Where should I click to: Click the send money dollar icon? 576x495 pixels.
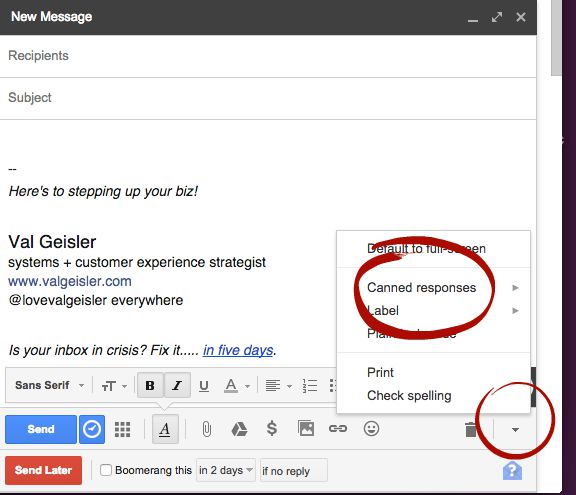point(272,429)
